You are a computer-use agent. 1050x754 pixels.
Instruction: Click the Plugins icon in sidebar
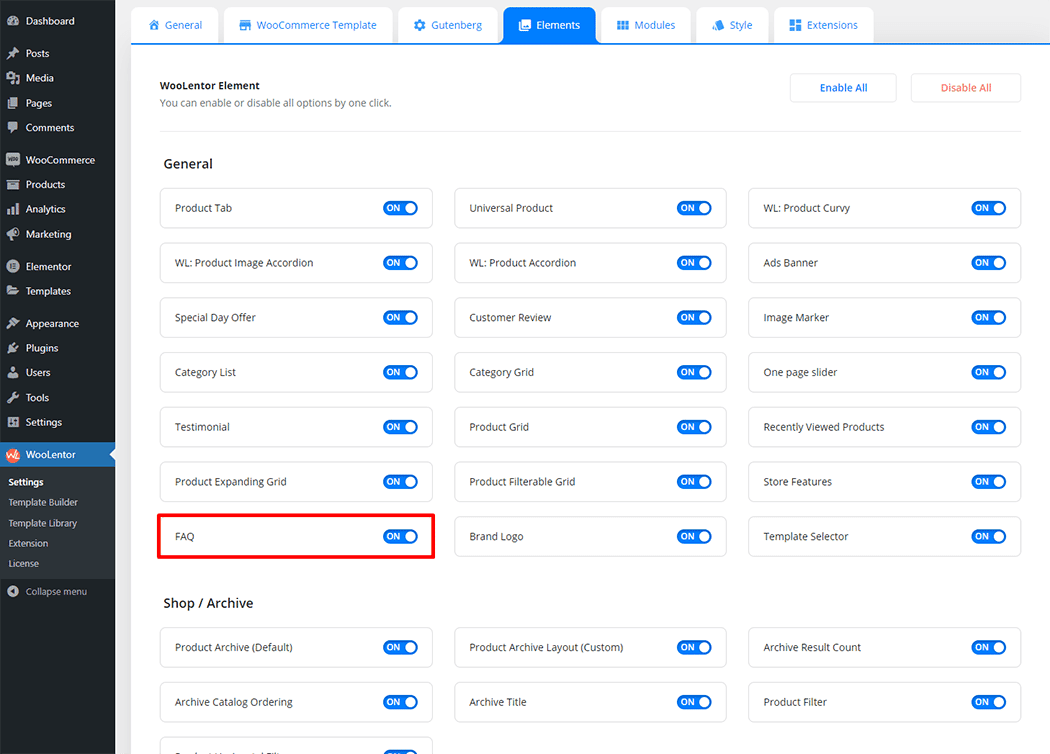13,348
